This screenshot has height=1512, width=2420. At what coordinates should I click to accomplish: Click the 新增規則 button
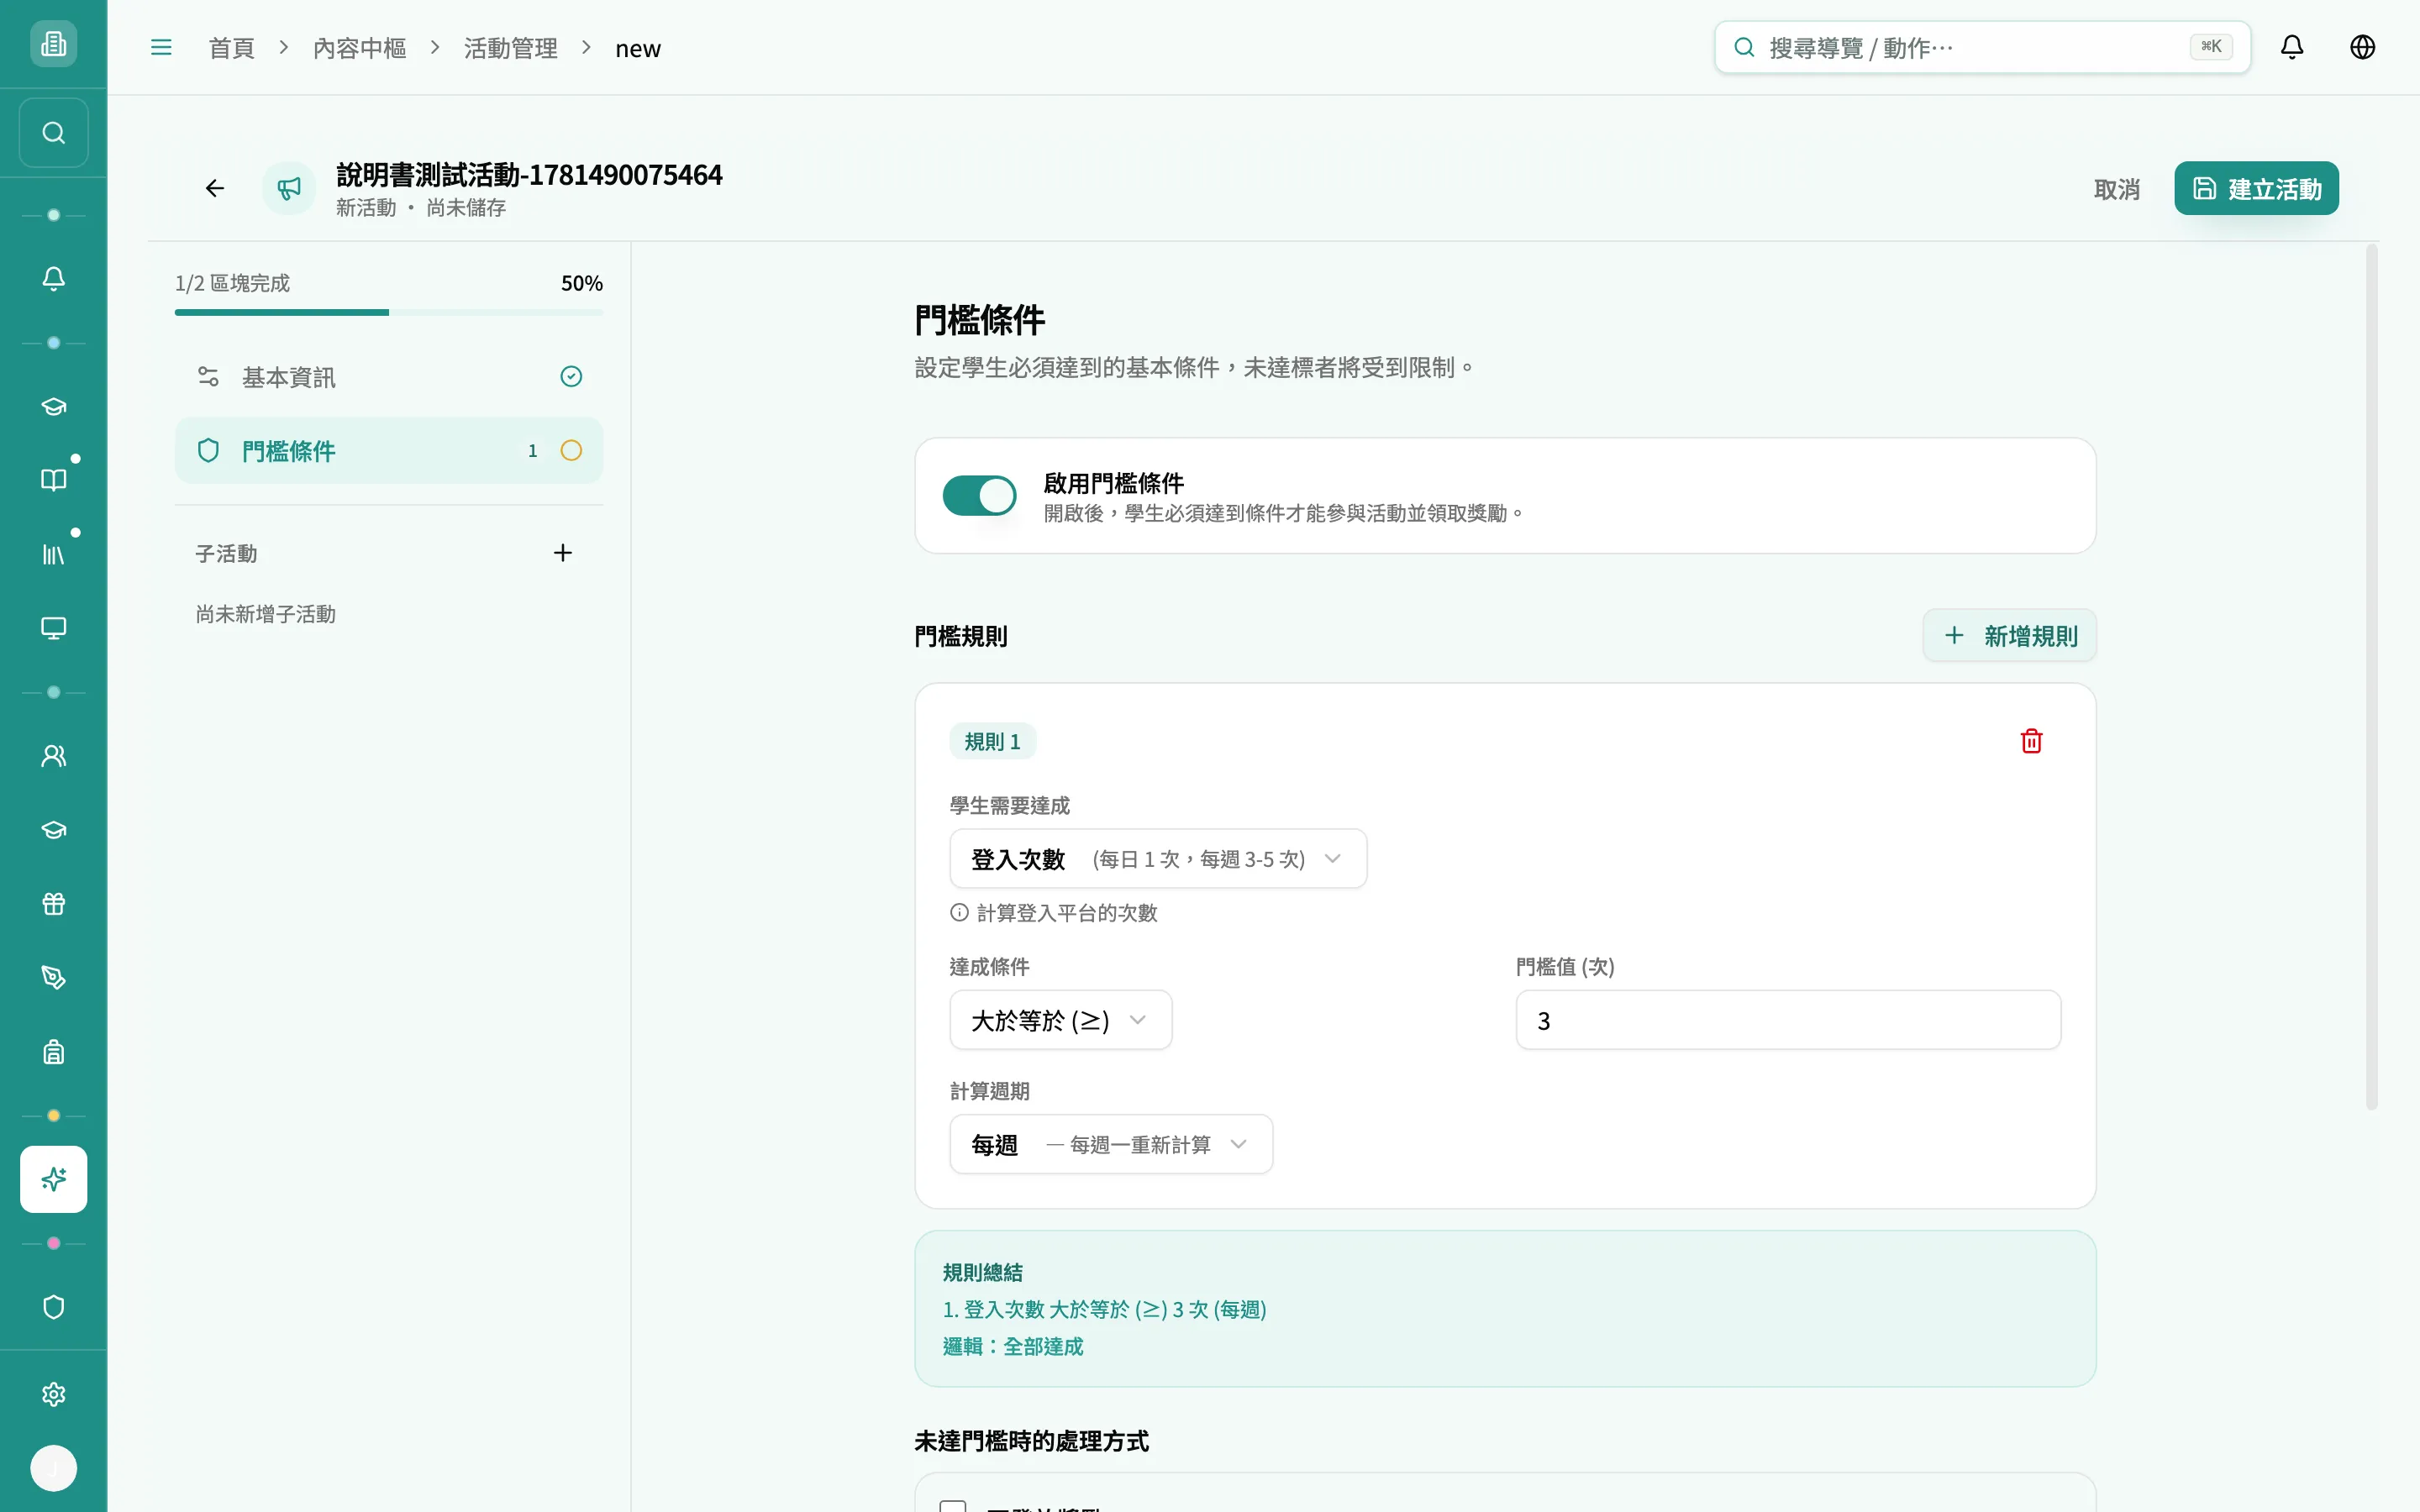[2009, 635]
